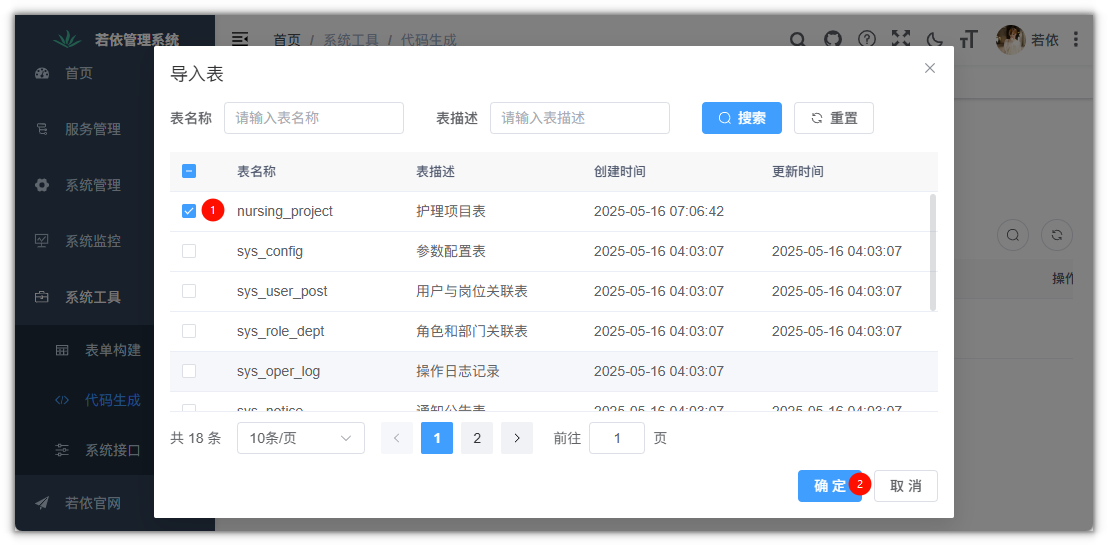Click the 前往 page number input

tap(617, 438)
